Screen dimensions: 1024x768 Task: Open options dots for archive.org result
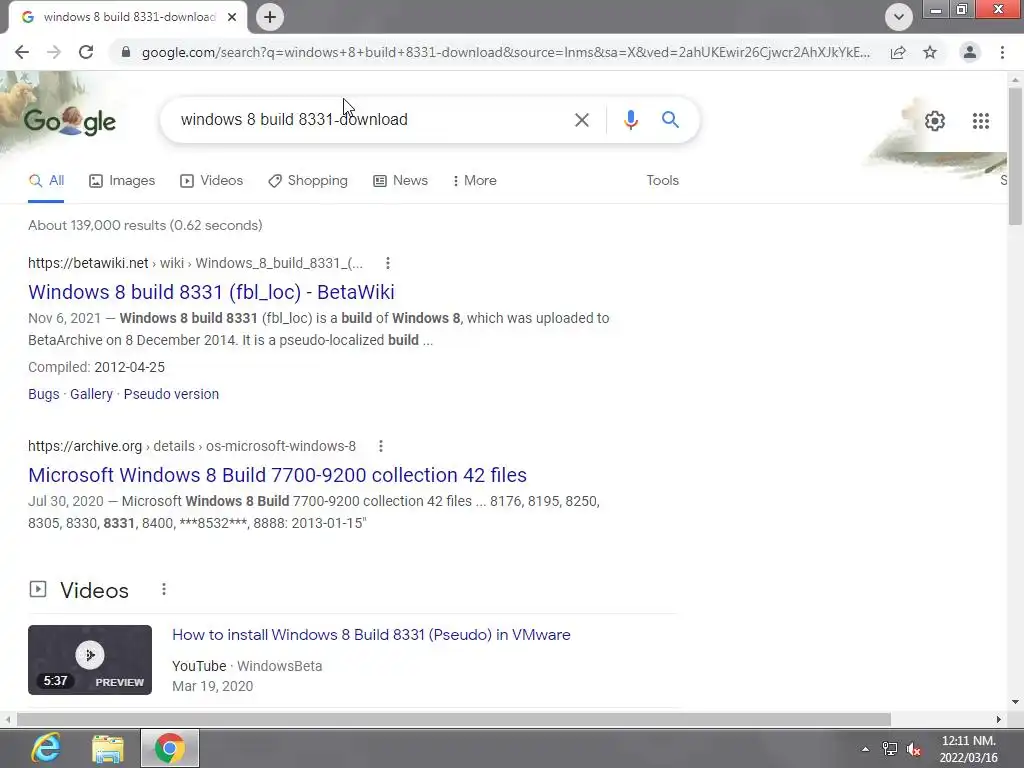click(x=381, y=446)
